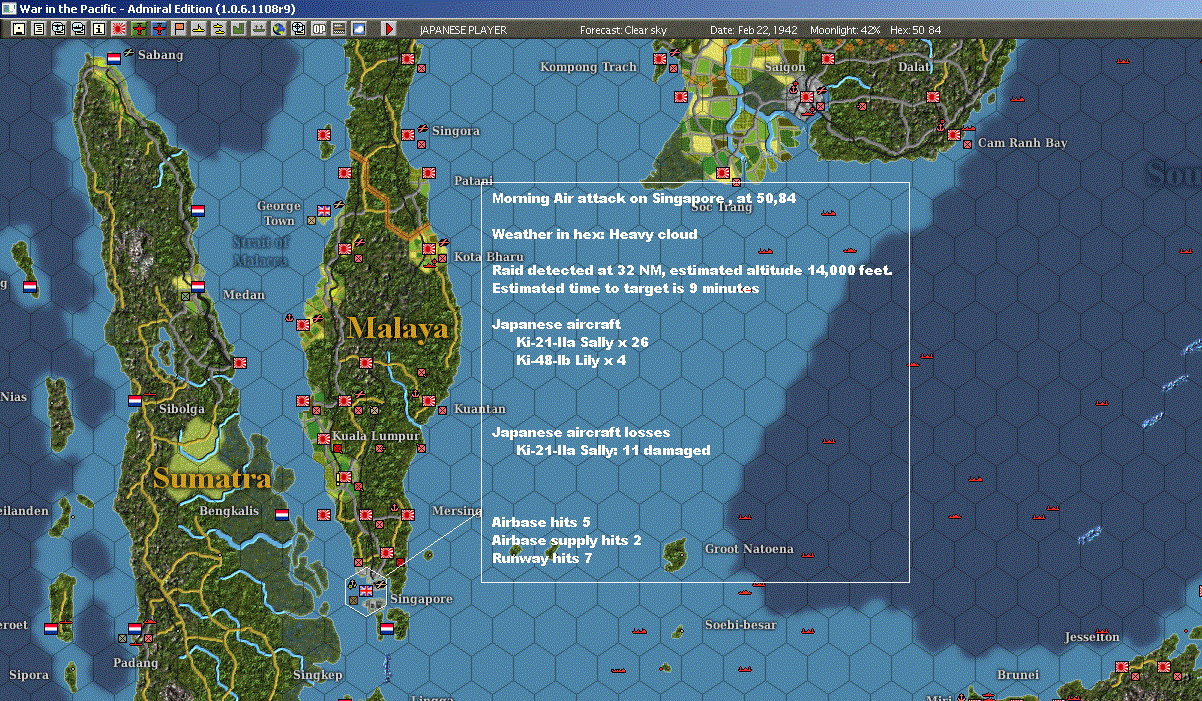1202x701 pixels.
Task: Select the Japanese flag base at Cam Ranh Bay
Action: [954, 134]
